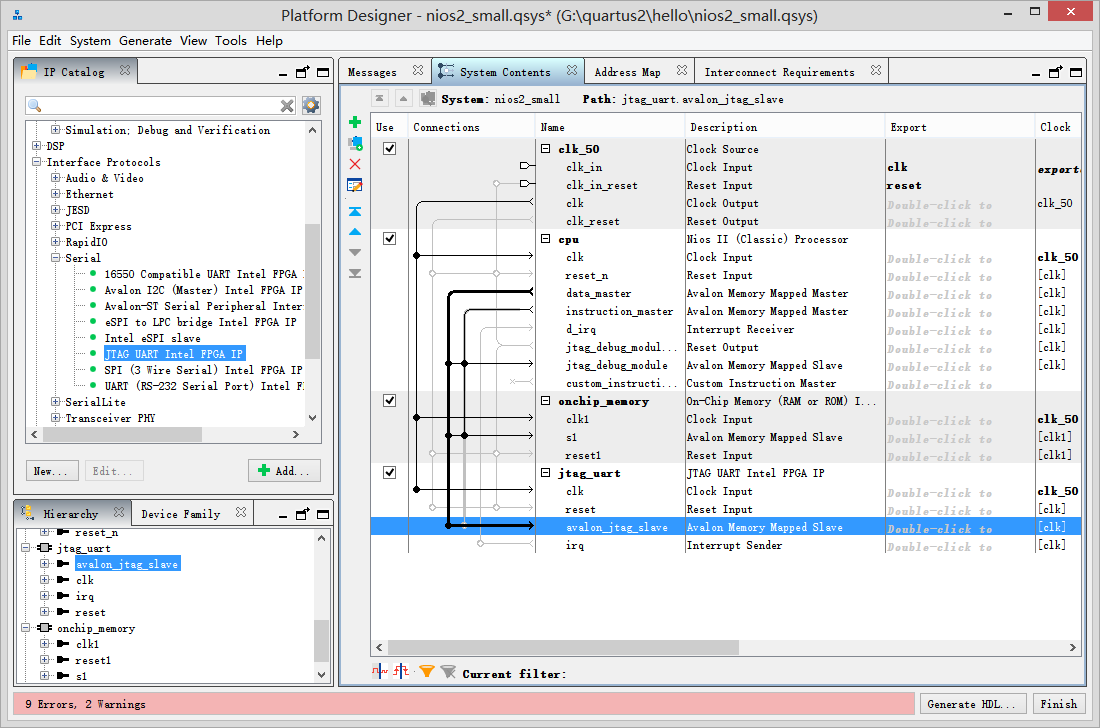The image size is (1100, 728).
Task: Open the Tools menu
Action: coord(231,41)
